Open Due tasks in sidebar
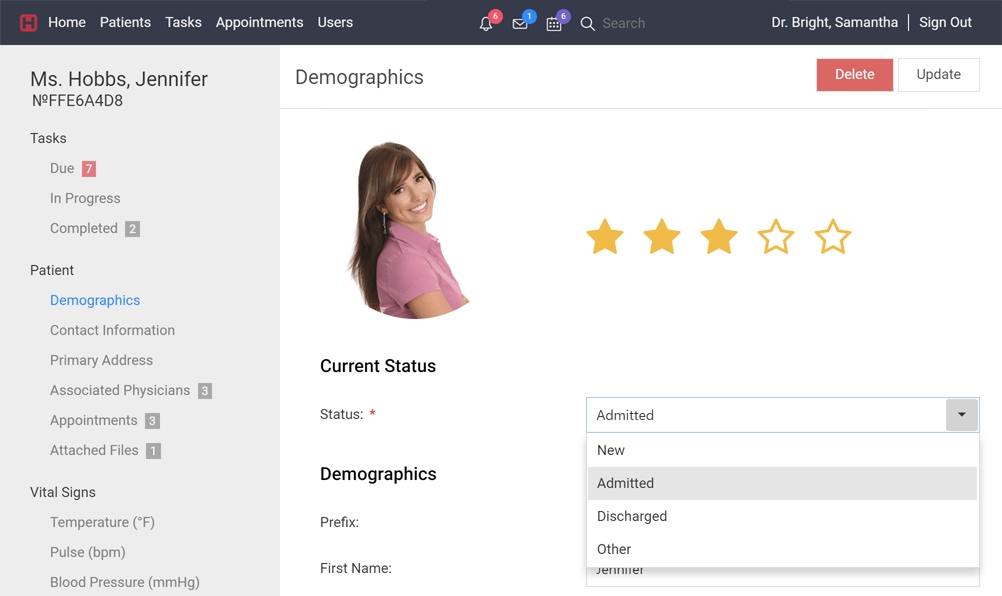This screenshot has width=1002, height=596. coord(62,169)
